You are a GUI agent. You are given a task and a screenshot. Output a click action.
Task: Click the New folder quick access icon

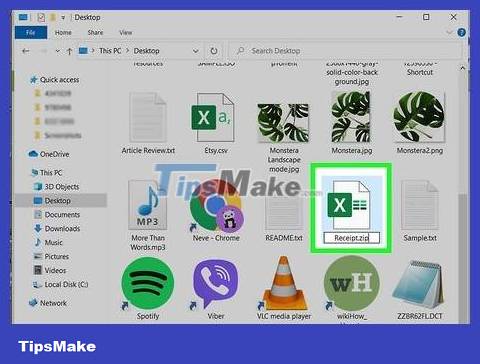pos(53,17)
